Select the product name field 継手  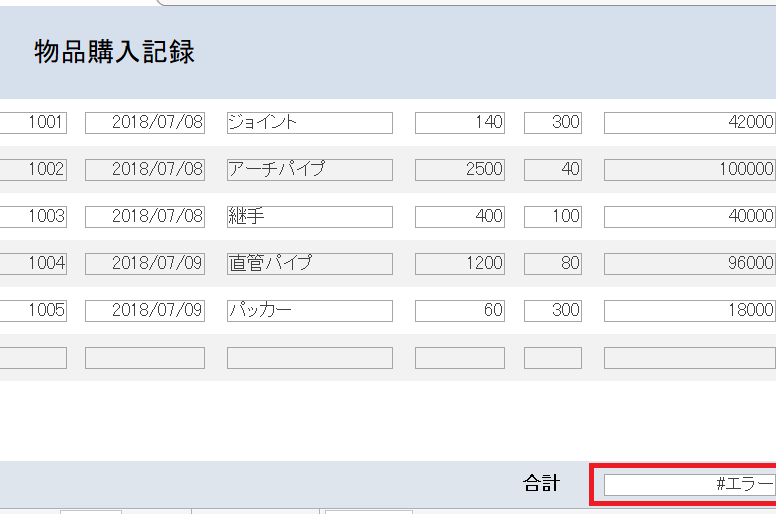click(309, 217)
